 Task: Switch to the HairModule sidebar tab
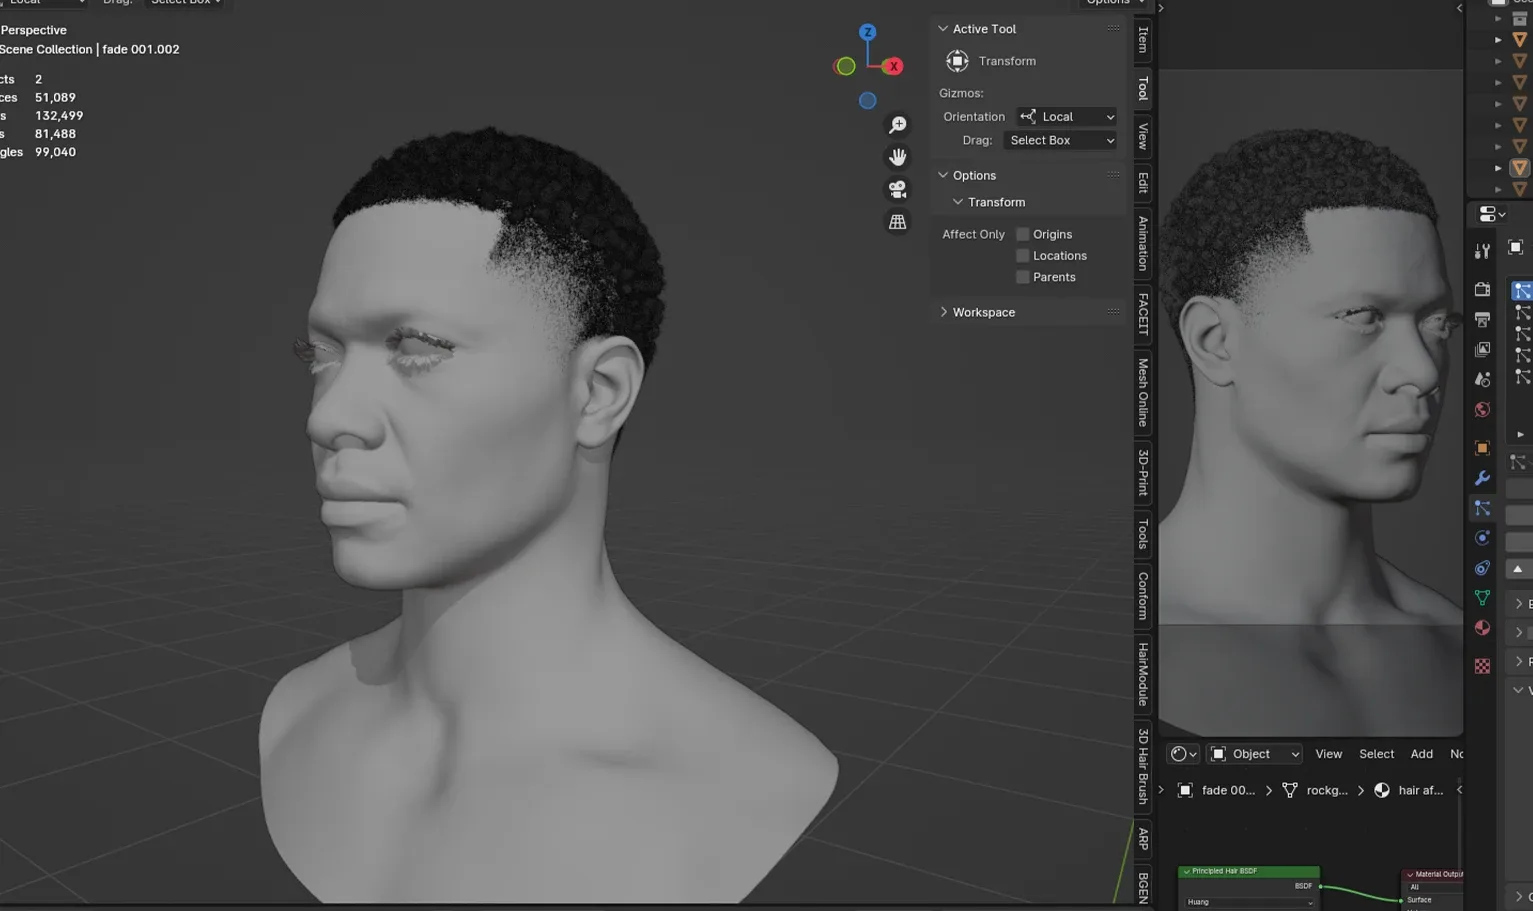coord(1143,674)
